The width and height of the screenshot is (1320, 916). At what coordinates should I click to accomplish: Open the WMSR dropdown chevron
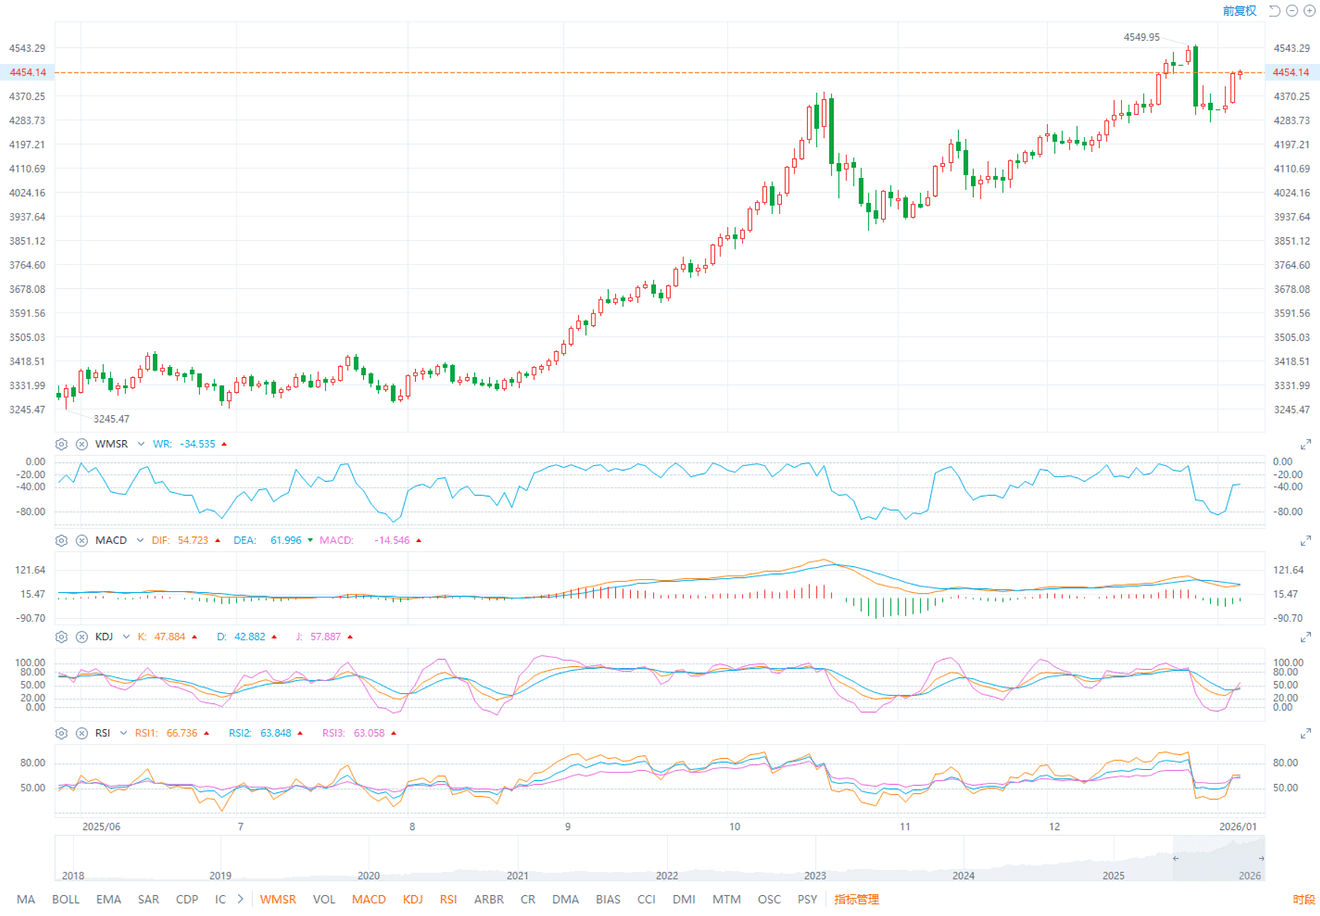tap(140, 443)
